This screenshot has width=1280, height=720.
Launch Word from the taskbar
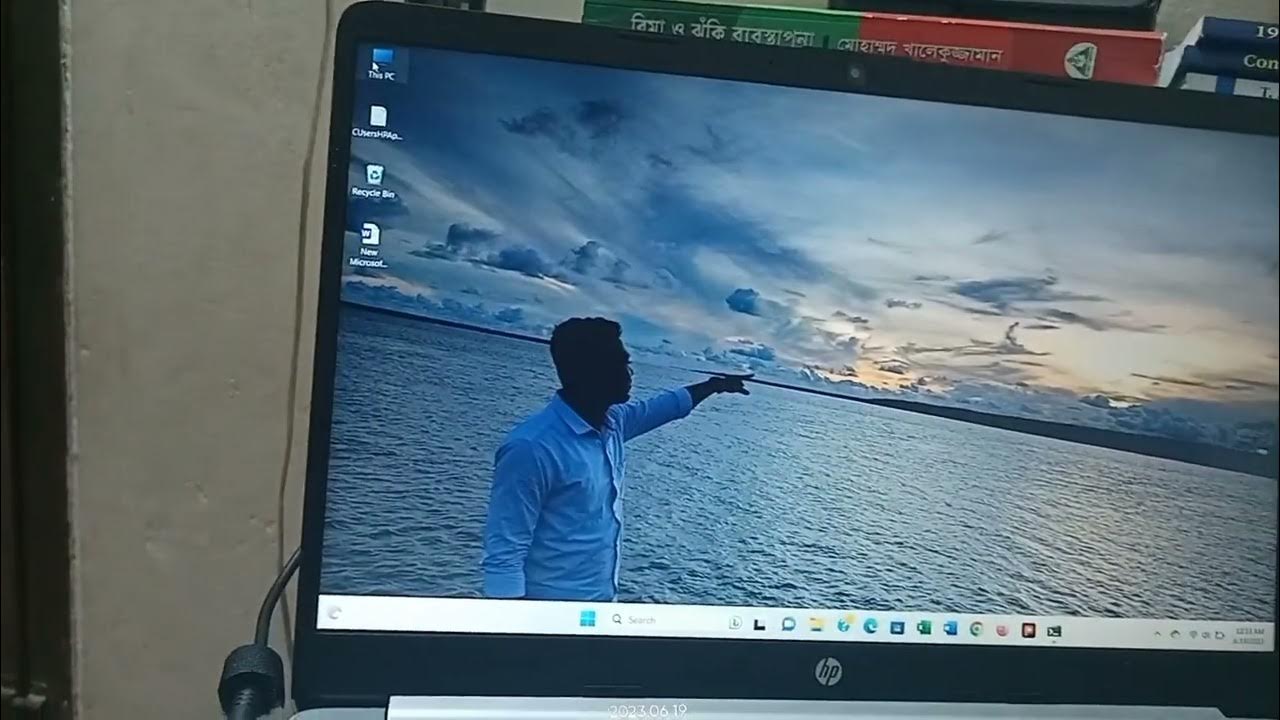click(x=950, y=629)
